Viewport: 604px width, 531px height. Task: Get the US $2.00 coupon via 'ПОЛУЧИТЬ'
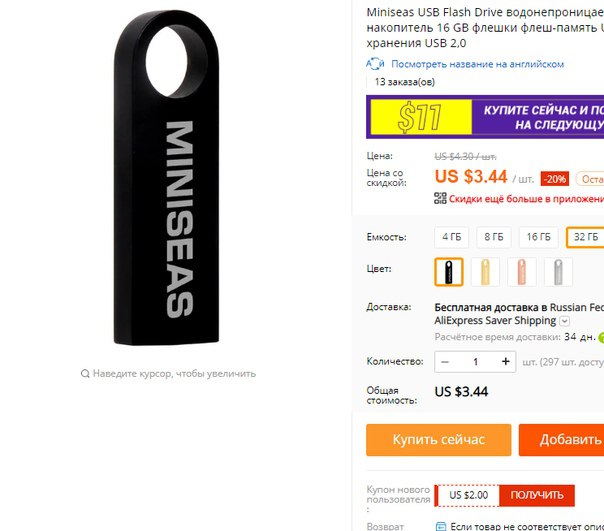[537, 495]
